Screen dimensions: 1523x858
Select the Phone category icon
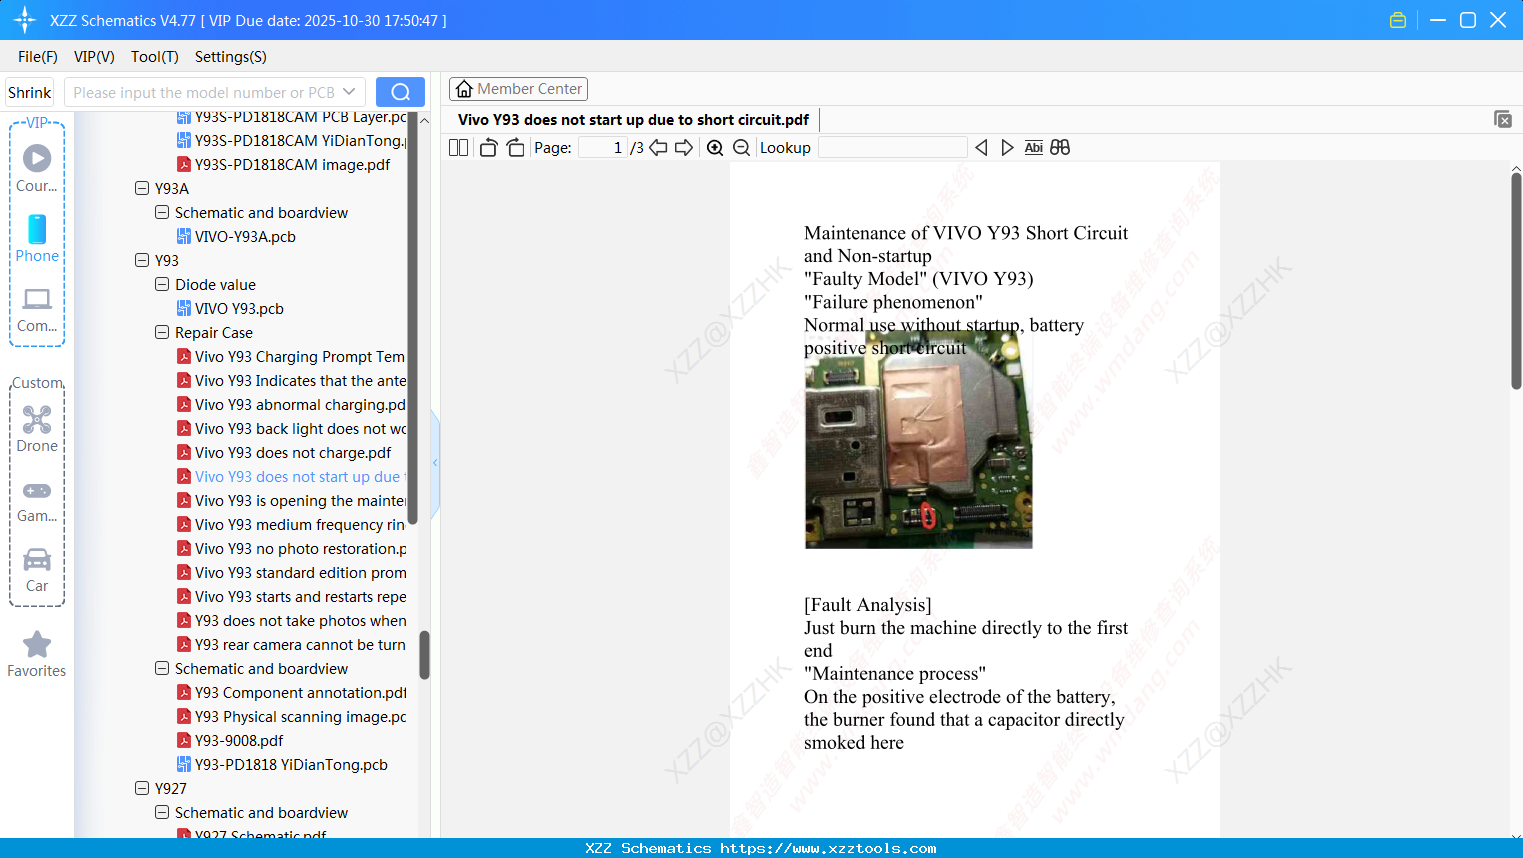(x=37, y=238)
